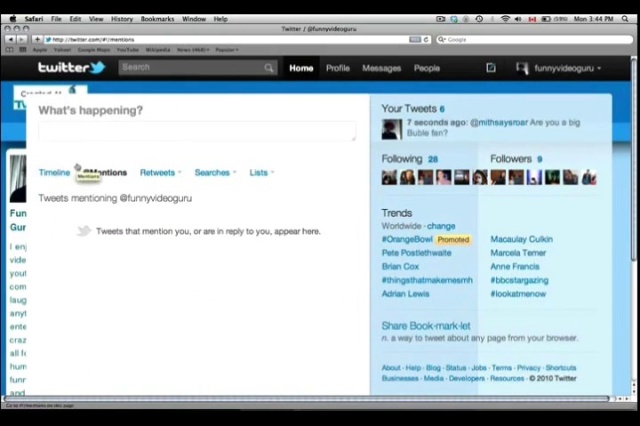Open the first avatar under Following
The image size is (640, 426).
389,178
